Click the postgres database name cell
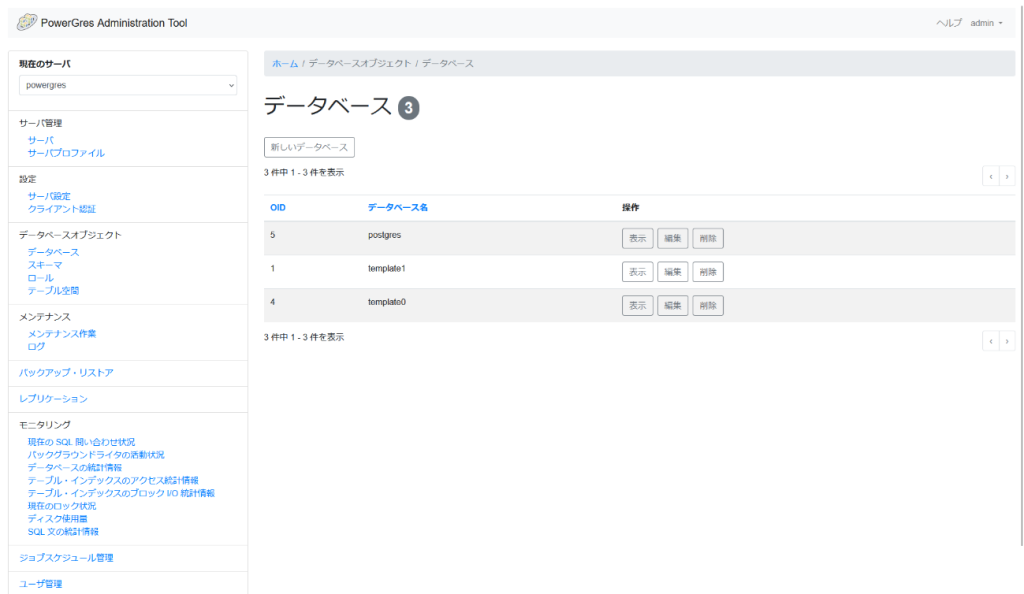Viewport: 1024px width, 594px height. [385, 235]
